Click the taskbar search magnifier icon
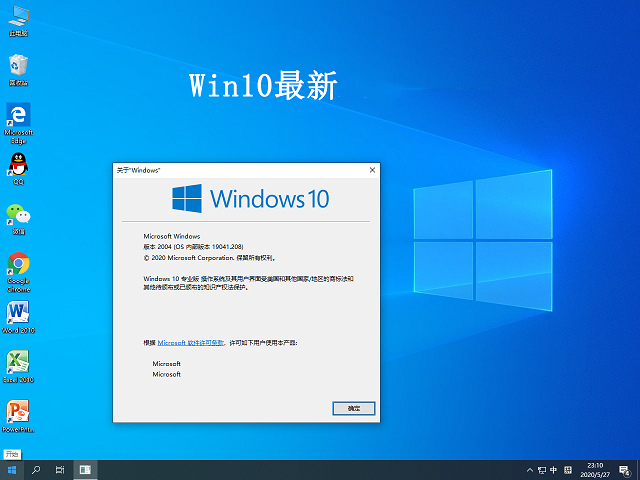The width and height of the screenshot is (640, 480). tap(37, 470)
